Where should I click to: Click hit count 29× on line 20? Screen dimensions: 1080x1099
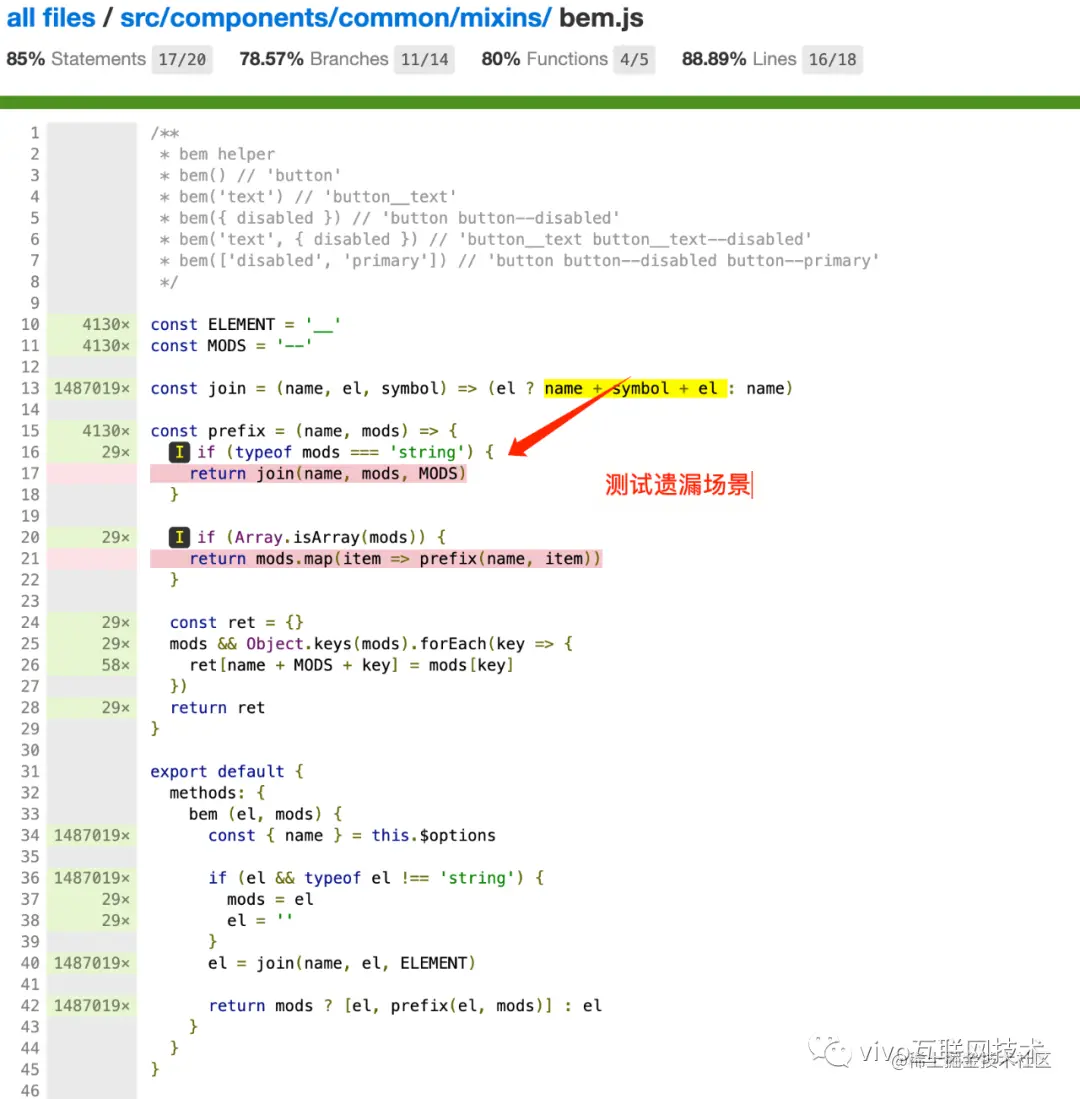click(116, 538)
